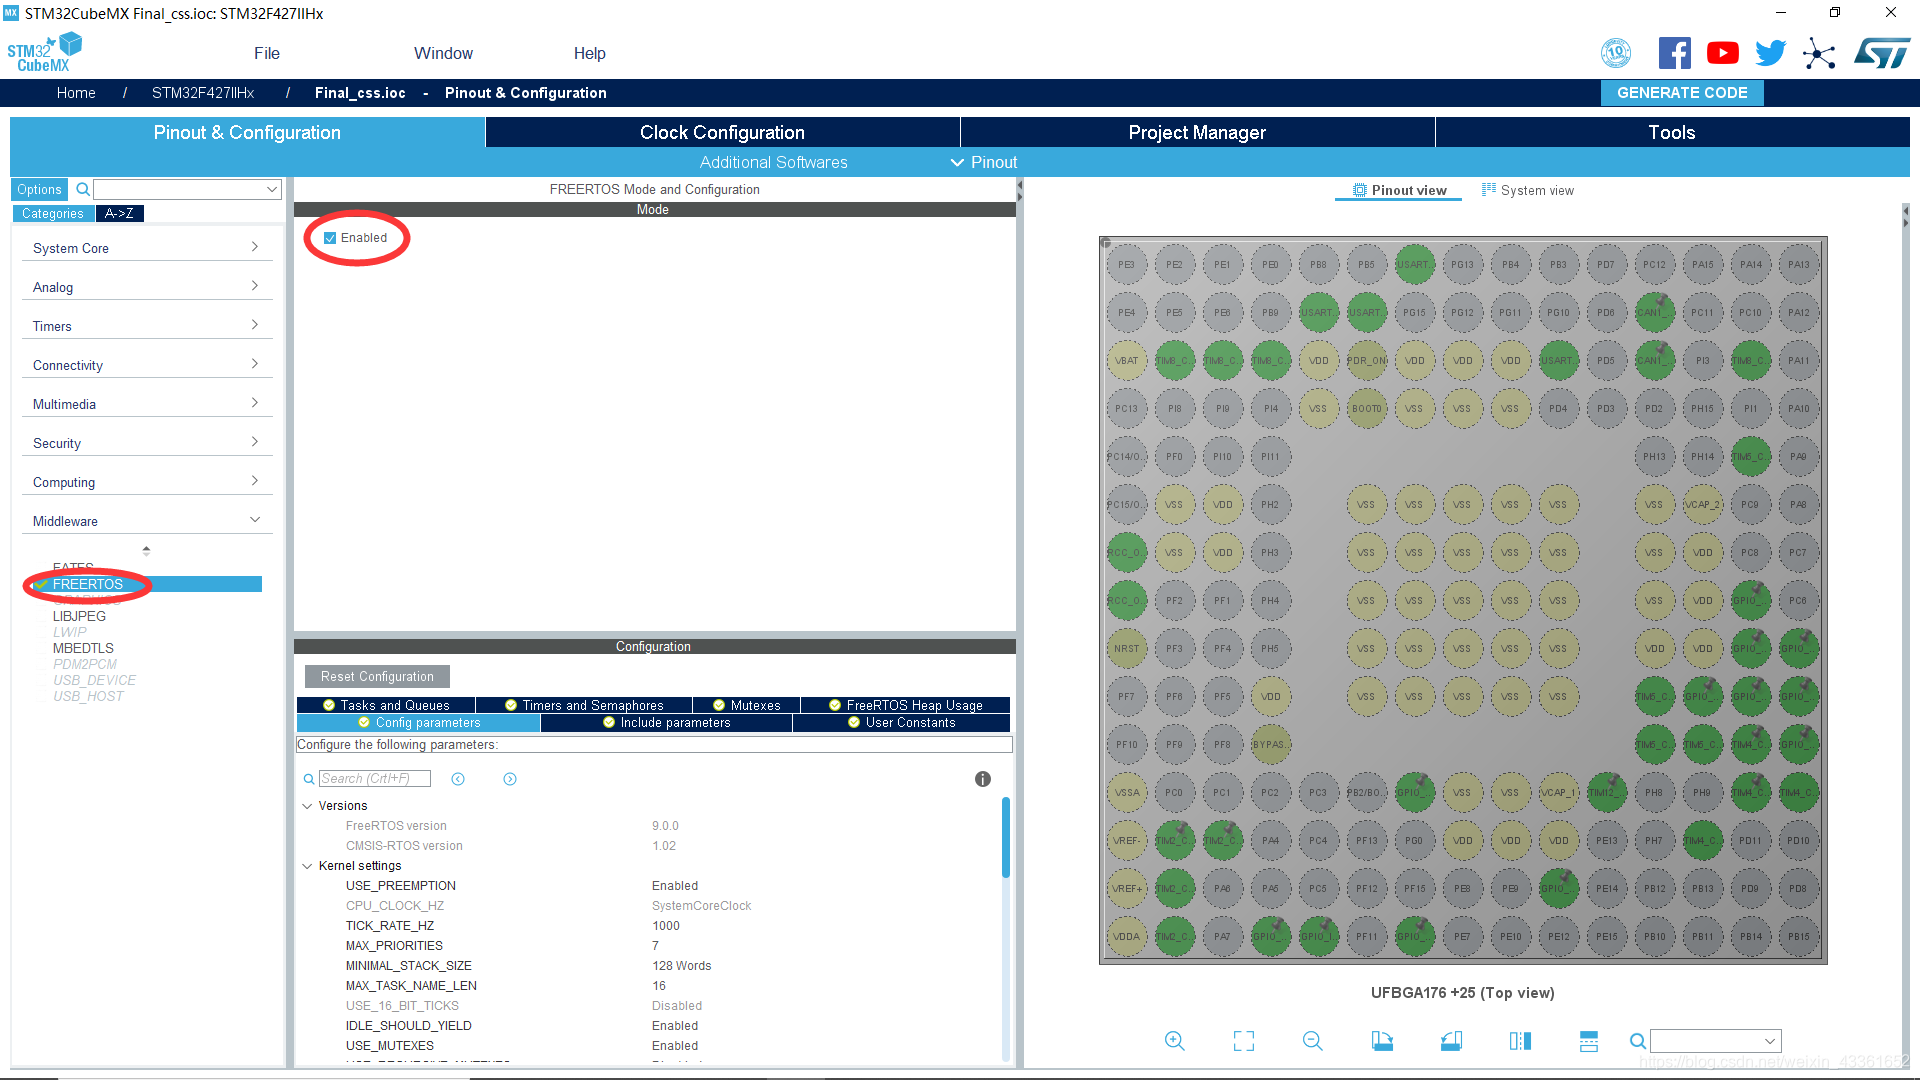Zoom out of the pinout view
The image size is (1920, 1080).
[x=1313, y=1041]
